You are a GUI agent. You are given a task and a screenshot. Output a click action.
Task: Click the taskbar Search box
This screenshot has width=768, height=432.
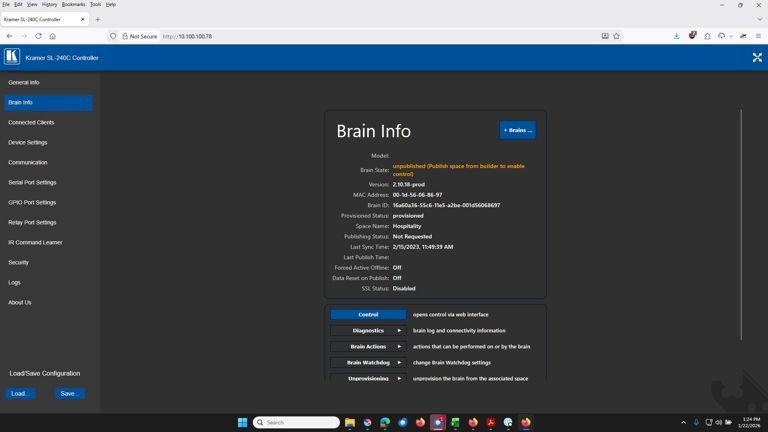(x=296, y=422)
